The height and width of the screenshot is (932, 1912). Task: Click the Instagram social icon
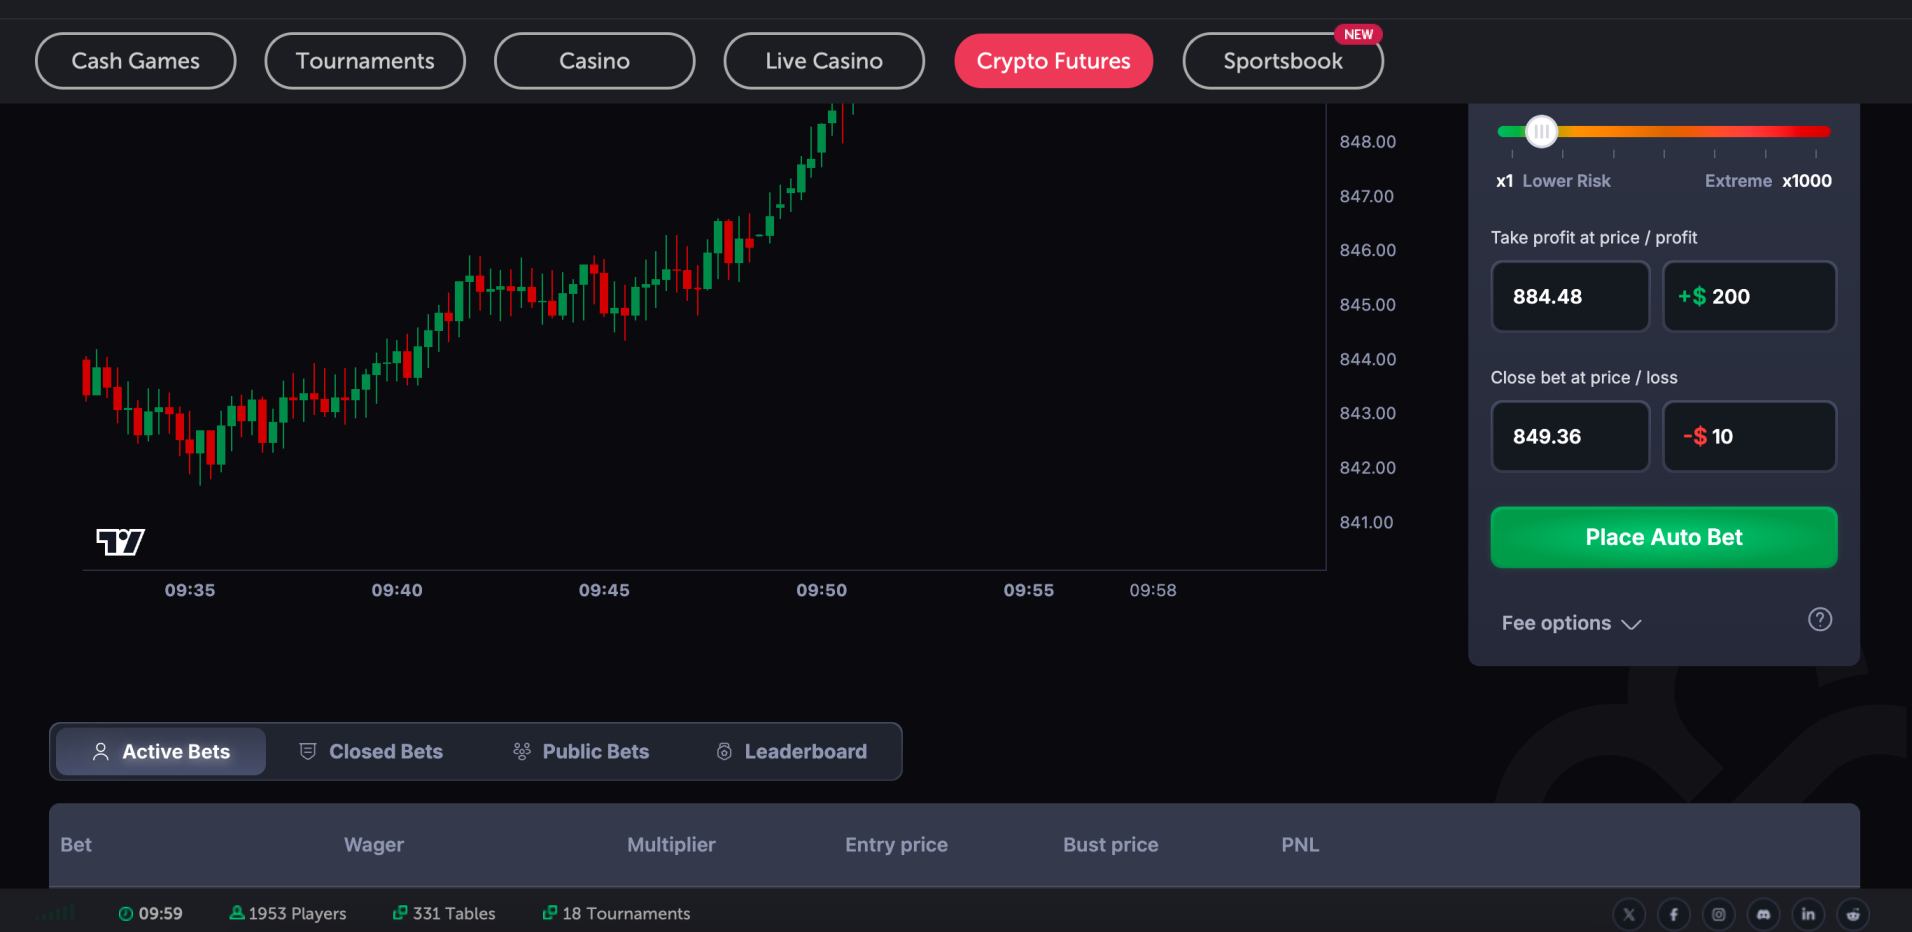coord(1718,913)
